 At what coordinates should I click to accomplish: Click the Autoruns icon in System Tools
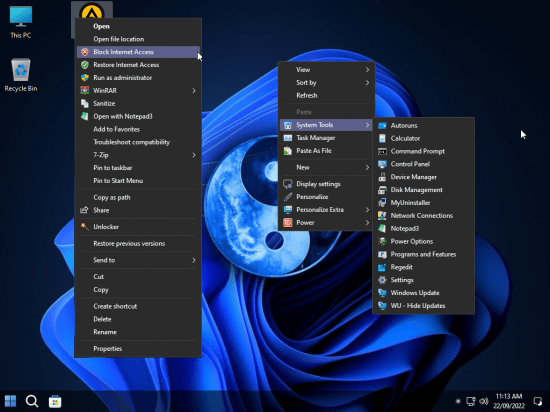point(382,126)
